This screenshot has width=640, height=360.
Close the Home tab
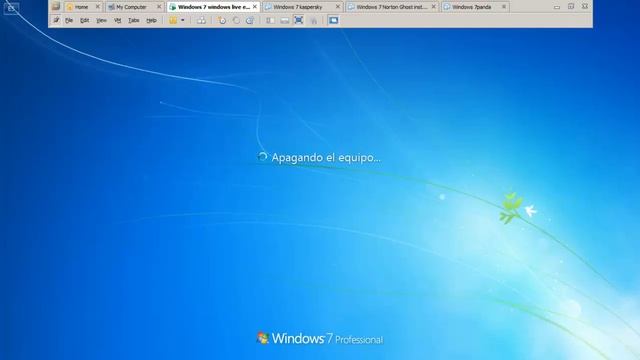click(98, 7)
